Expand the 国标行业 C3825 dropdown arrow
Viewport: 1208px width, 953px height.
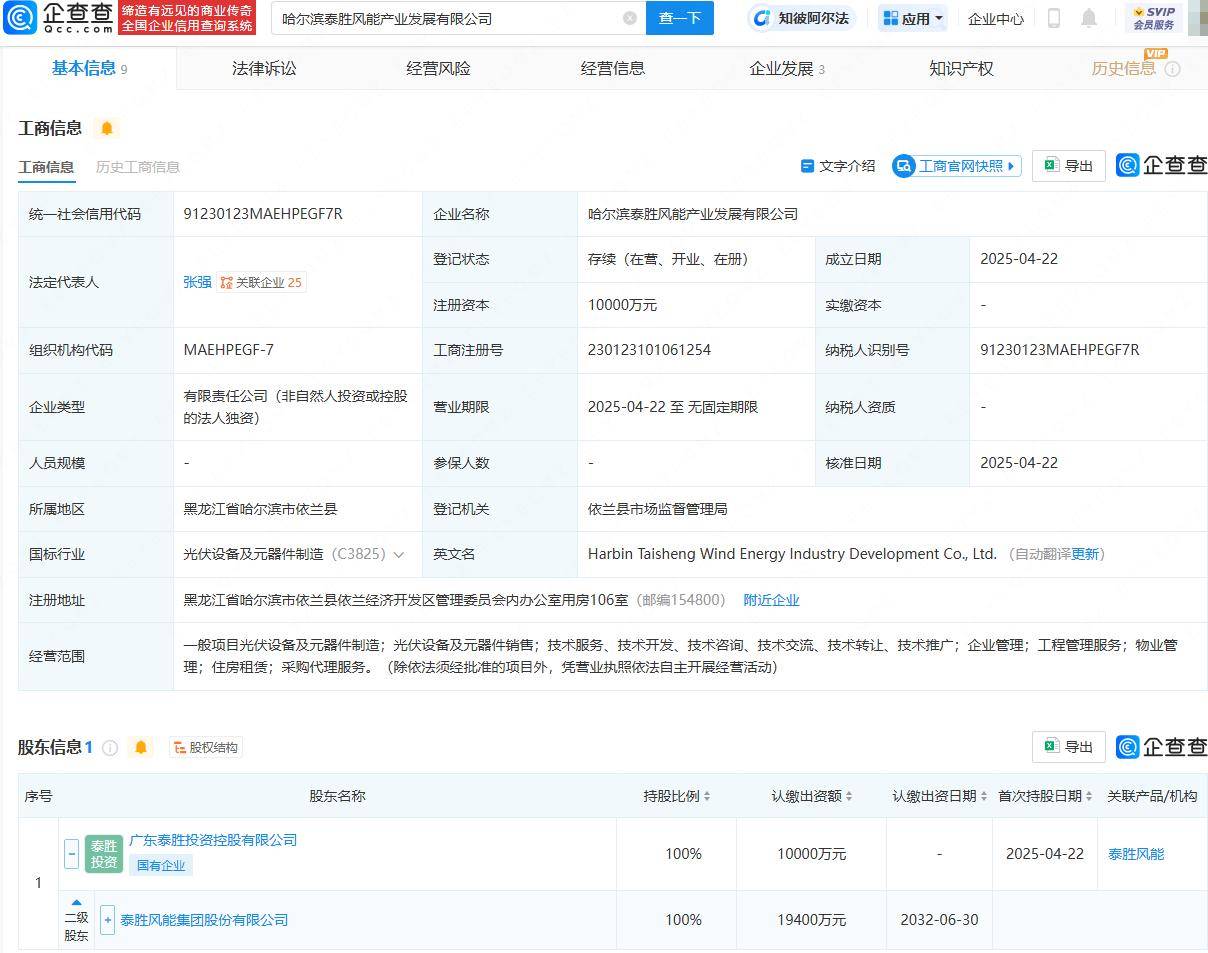399,554
